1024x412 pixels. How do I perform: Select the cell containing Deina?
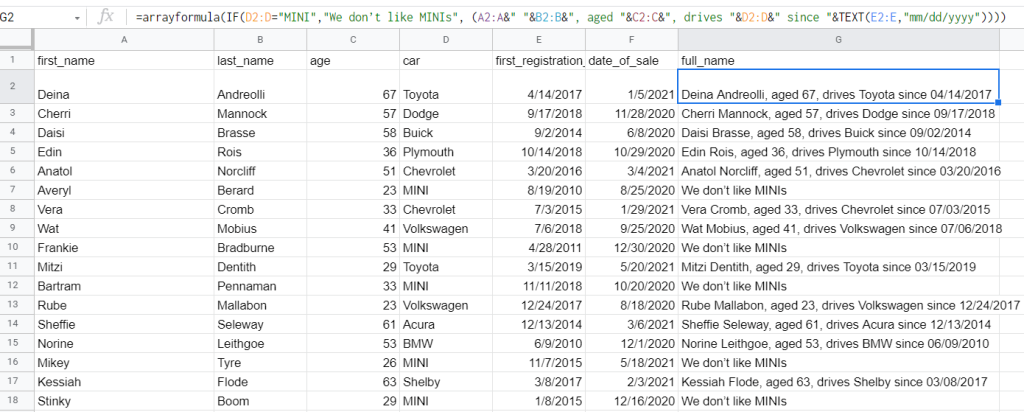pos(124,87)
